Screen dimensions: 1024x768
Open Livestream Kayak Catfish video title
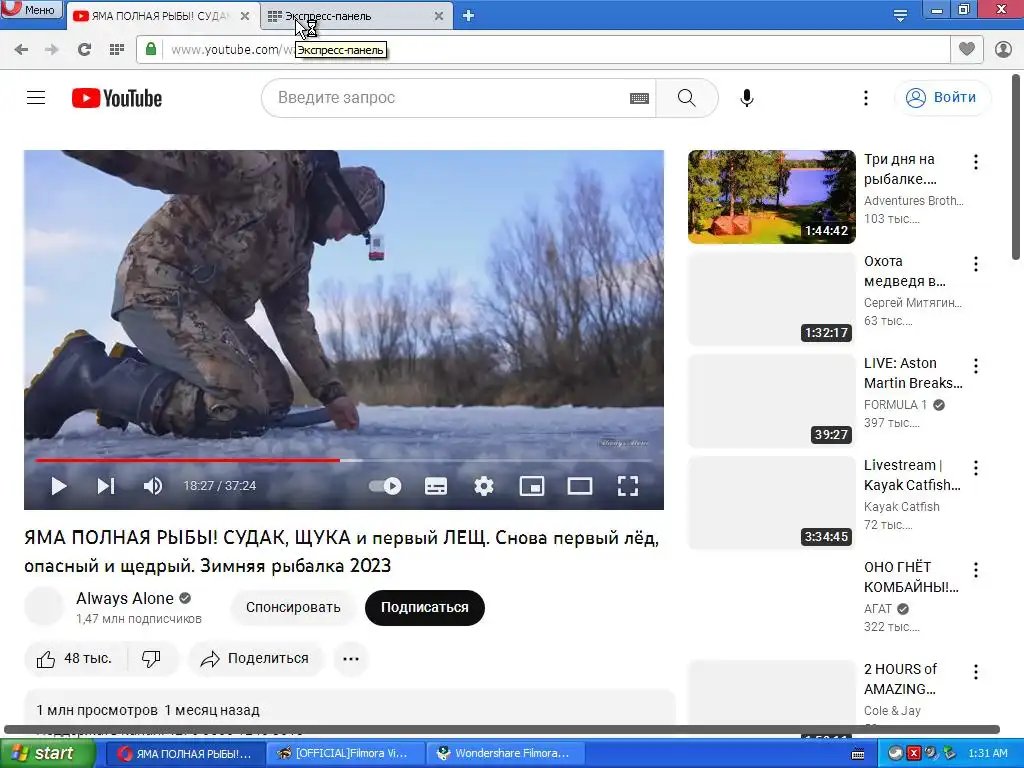[x=912, y=475]
